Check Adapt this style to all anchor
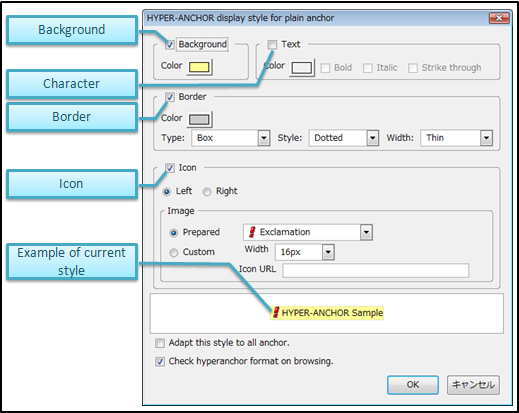 160,343
